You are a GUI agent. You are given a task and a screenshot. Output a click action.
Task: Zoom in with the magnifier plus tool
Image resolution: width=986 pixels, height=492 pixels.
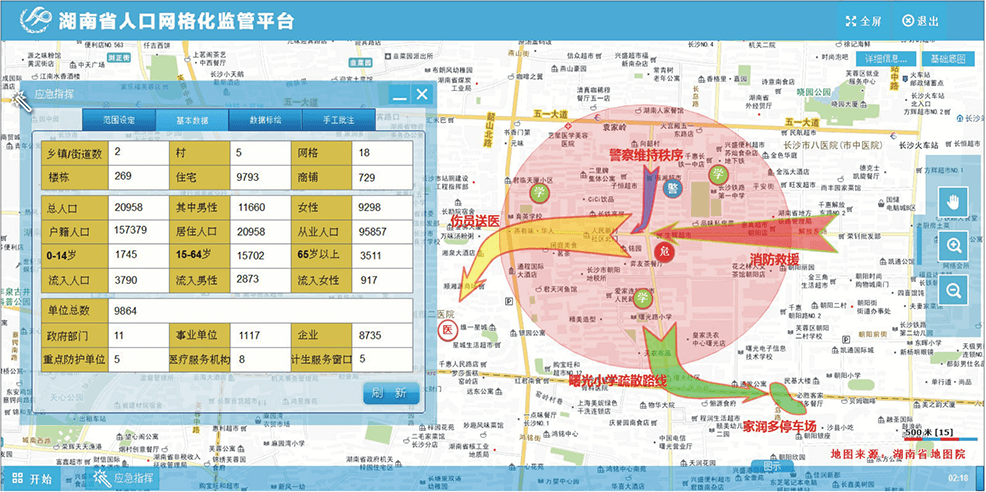pos(953,245)
